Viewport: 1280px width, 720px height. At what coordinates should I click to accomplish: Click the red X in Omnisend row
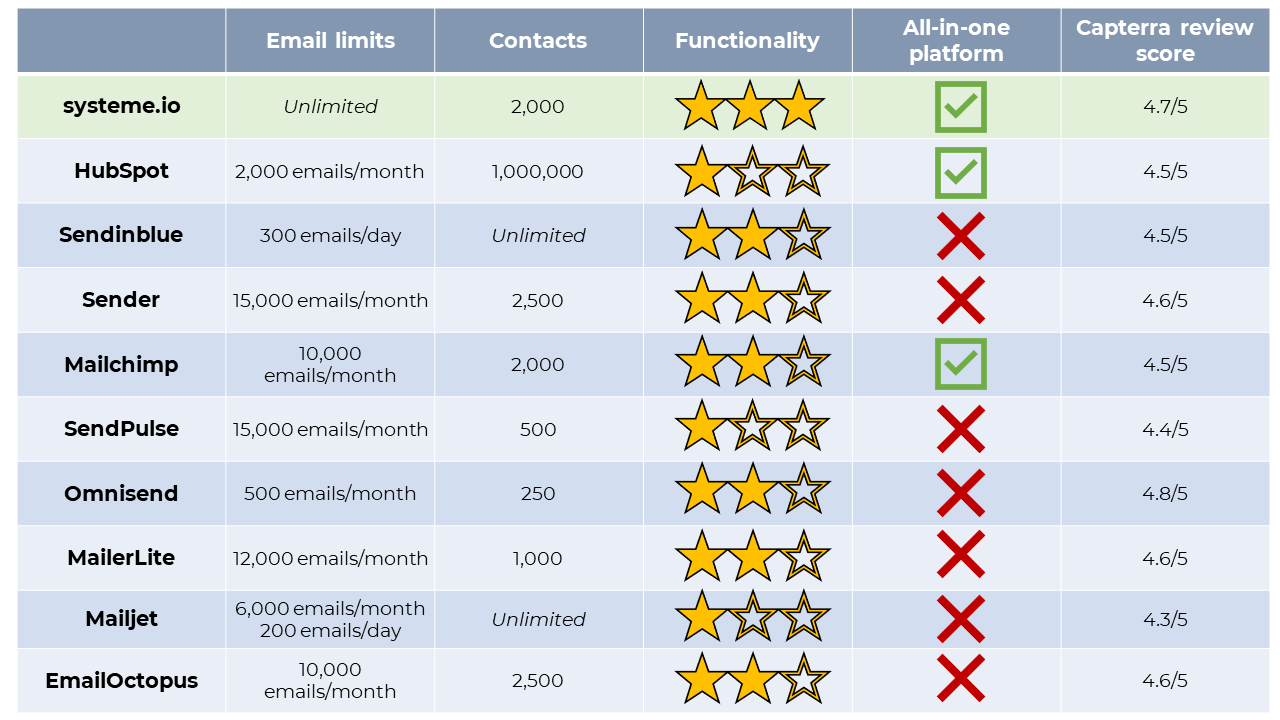pos(960,493)
